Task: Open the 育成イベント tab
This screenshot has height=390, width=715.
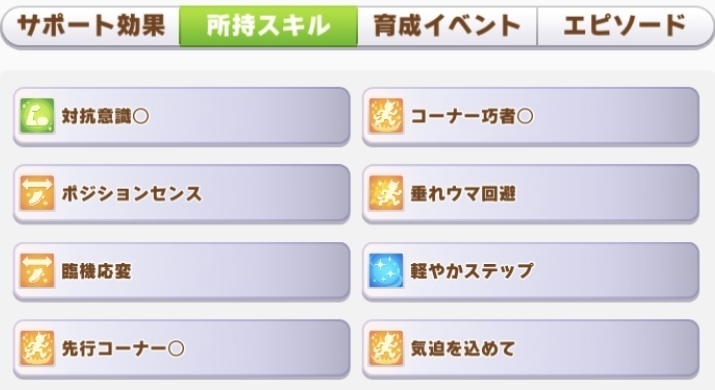Action: (x=447, y=26)
